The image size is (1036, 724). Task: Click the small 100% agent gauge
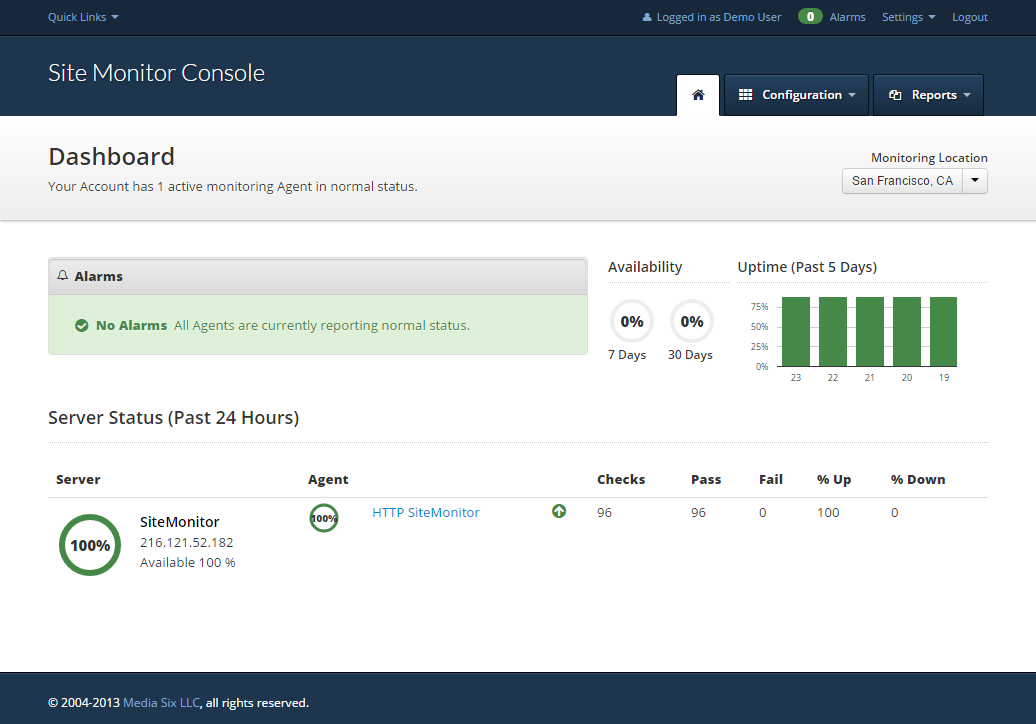point(323,518)
